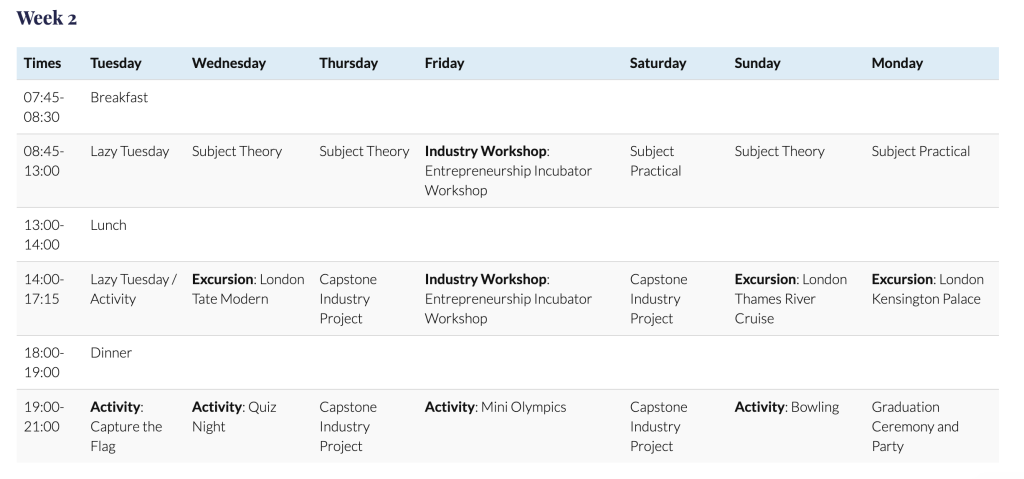The image size is (1024, 479).
Task: Click the Wednesday column header
Action: click(229, 63)
